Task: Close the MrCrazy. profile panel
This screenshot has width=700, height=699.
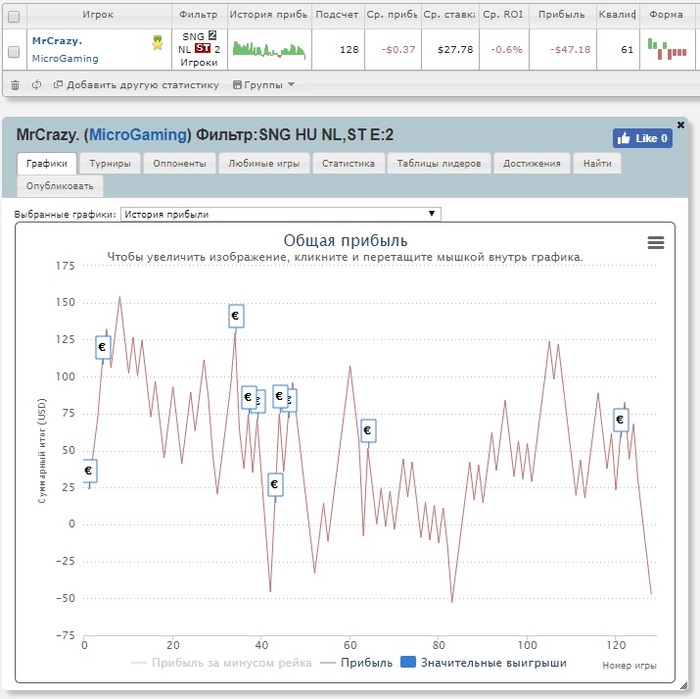Action: (x=680, y=125)
